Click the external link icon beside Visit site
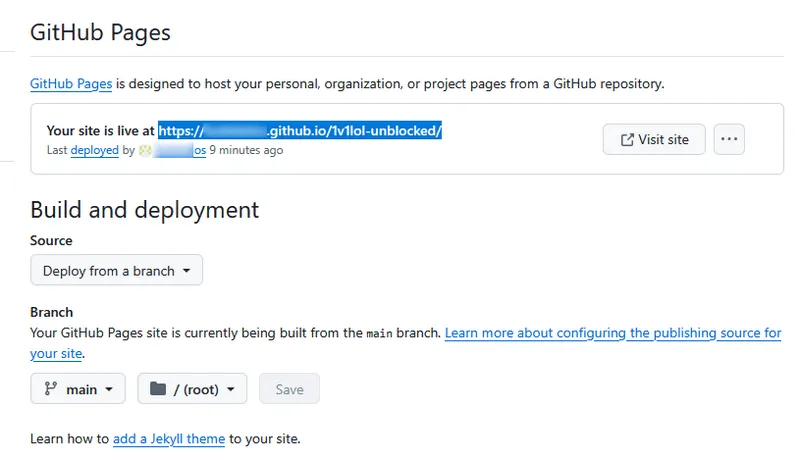Screen dimensions: 800x460 coord(628,140)
